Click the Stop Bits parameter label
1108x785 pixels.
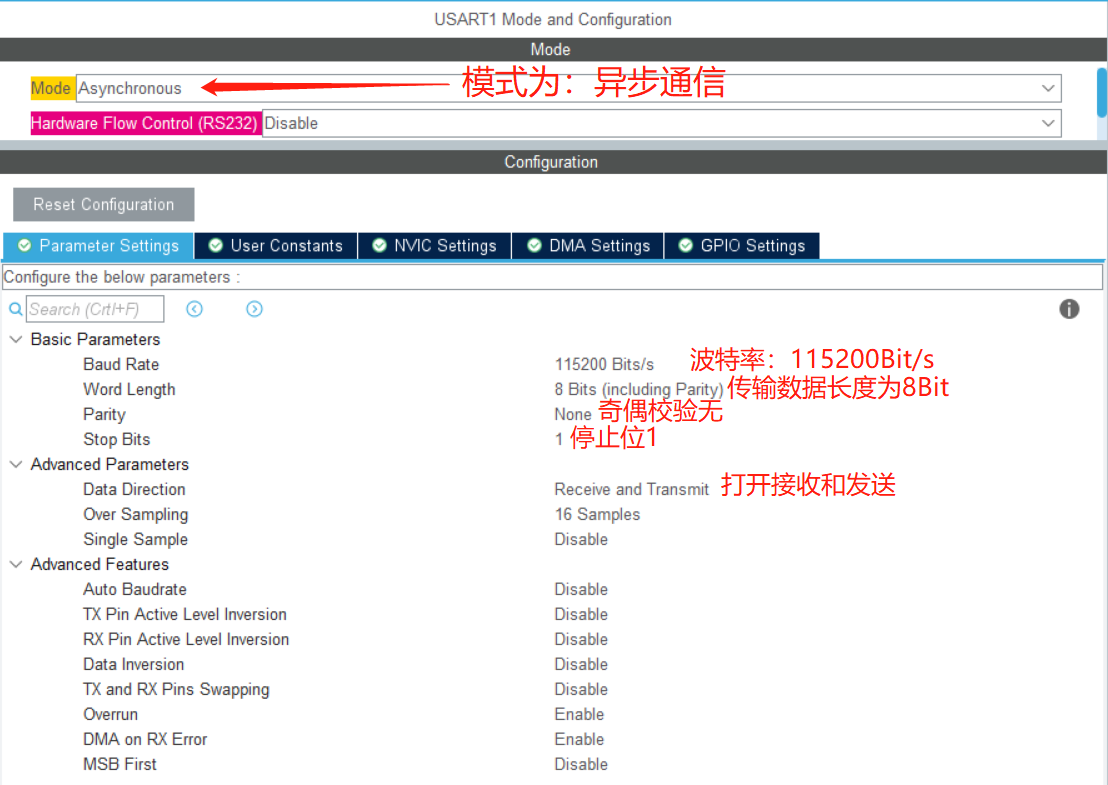pos(117,439)
